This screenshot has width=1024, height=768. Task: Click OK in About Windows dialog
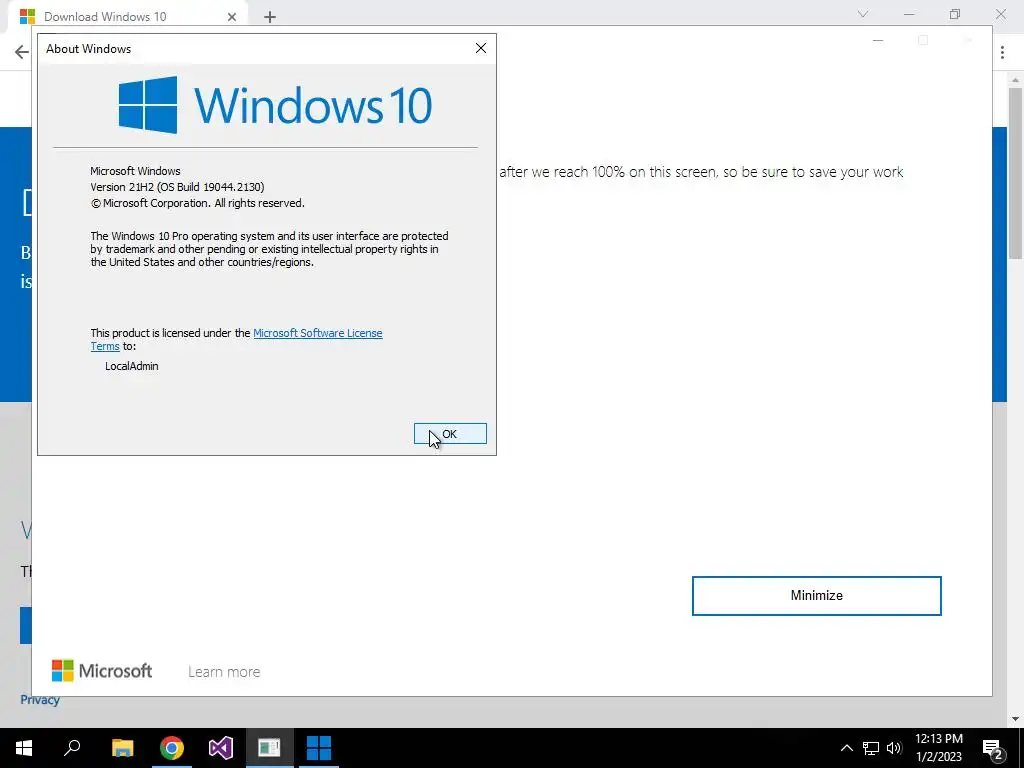[450, 434]
